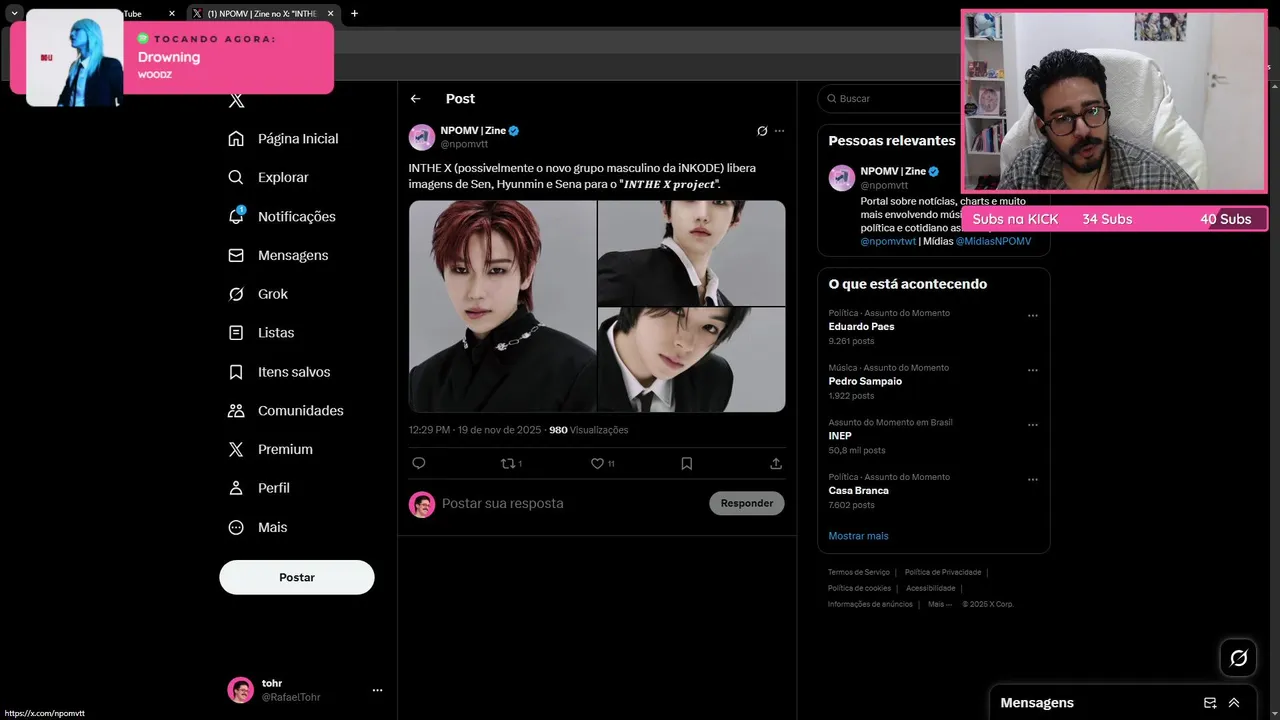The width and height of the screenshot is (1280, 720).
Task: Close the YouTube browser tab
Action: (172, 14)
